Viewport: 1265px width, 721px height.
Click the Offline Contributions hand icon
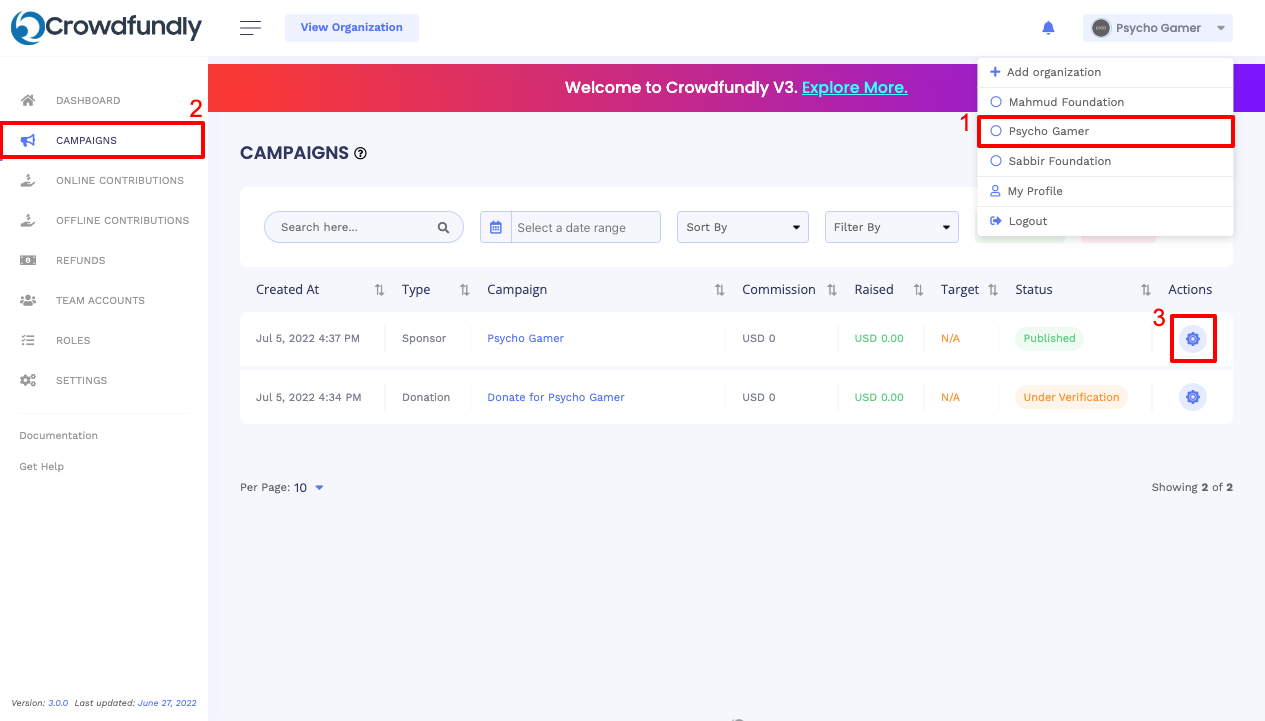[x=28, y=220]
